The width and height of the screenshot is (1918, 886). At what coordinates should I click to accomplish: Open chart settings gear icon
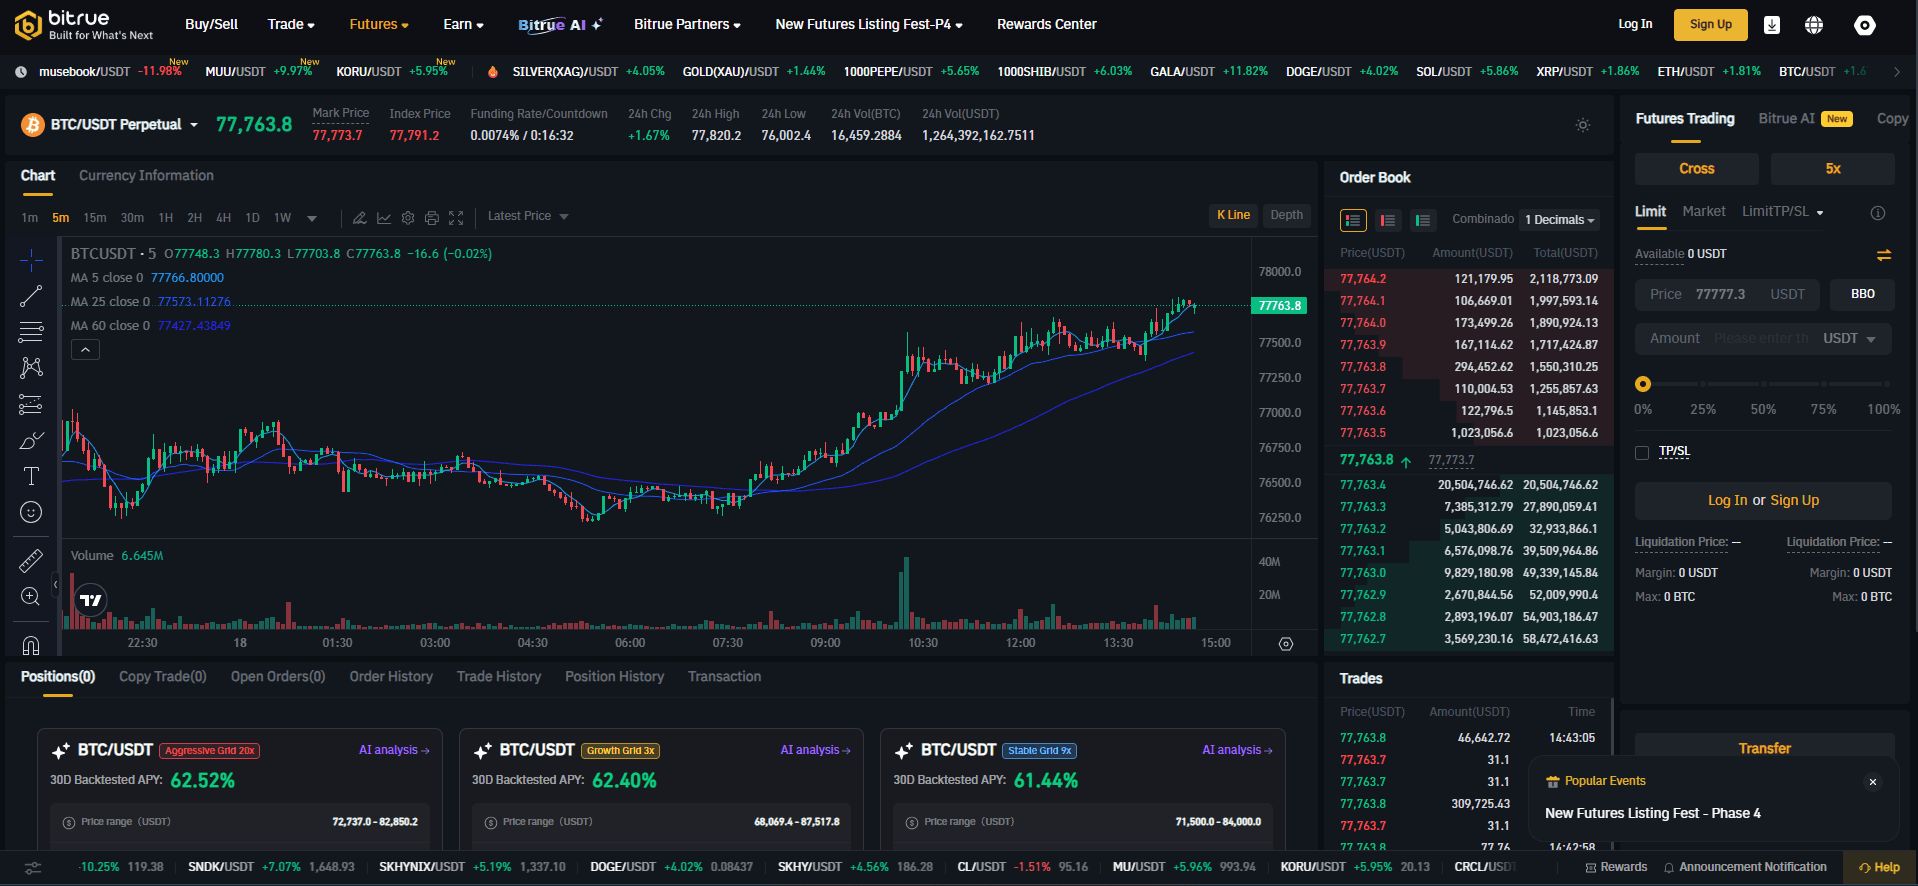click(408, 217)
